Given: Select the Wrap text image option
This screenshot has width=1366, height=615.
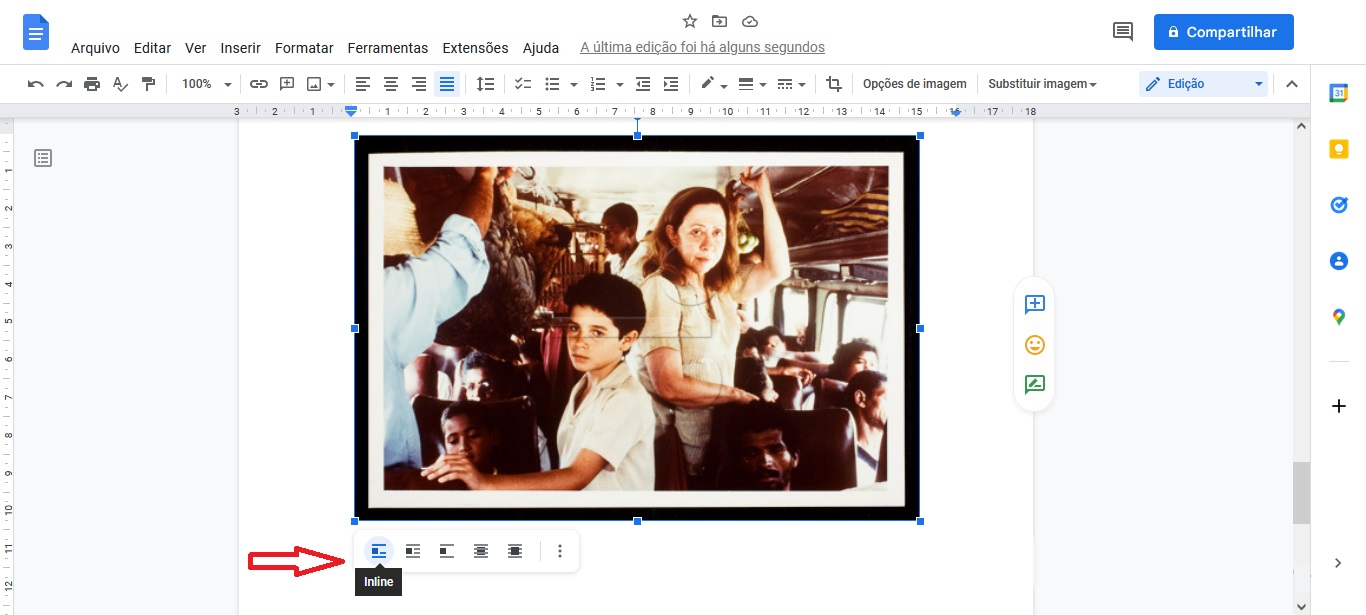Looking at the screenshot, I should 413,551.
